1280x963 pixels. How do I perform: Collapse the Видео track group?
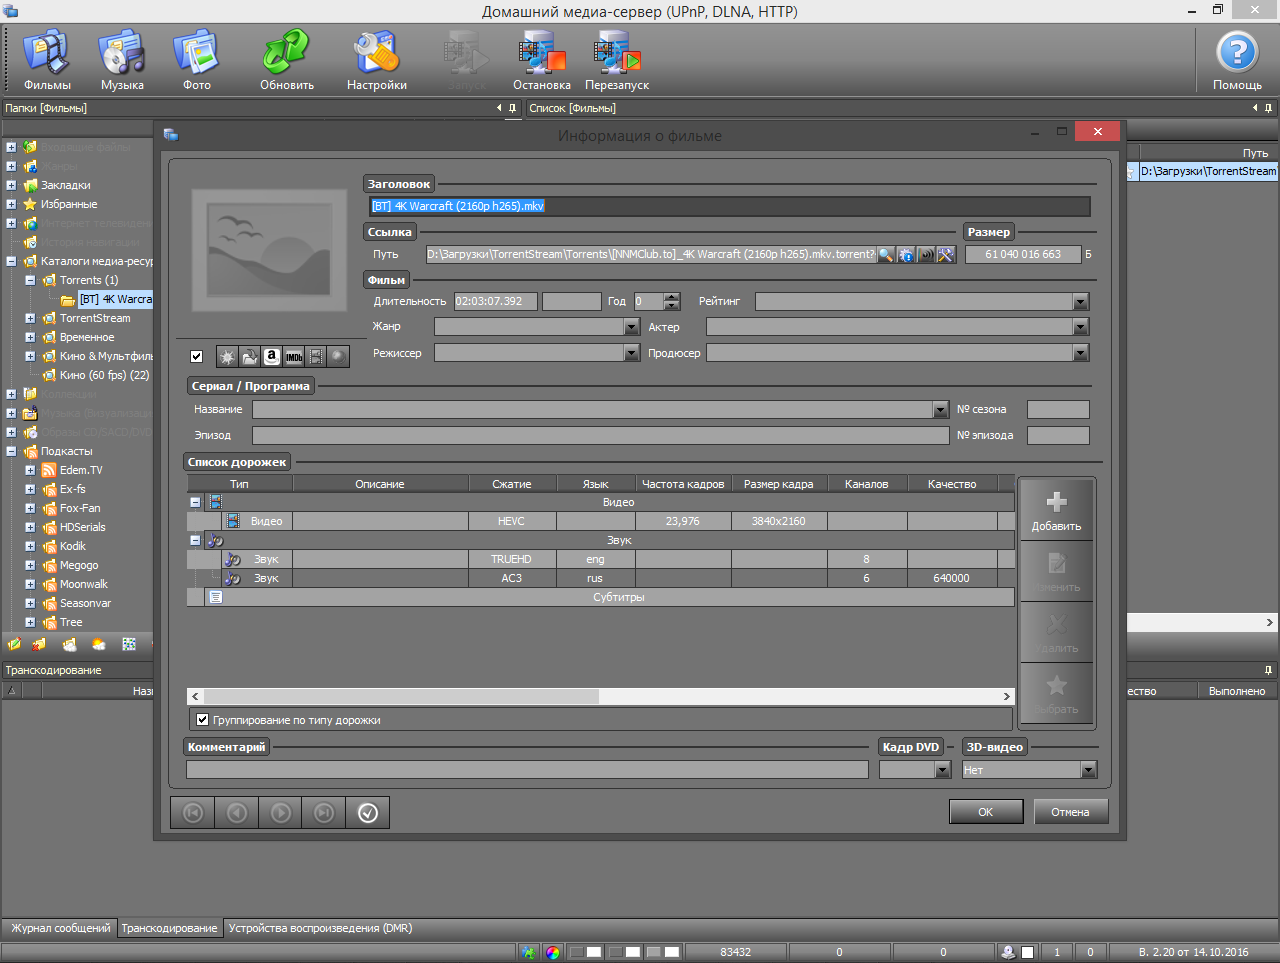(x=195, y=503)
